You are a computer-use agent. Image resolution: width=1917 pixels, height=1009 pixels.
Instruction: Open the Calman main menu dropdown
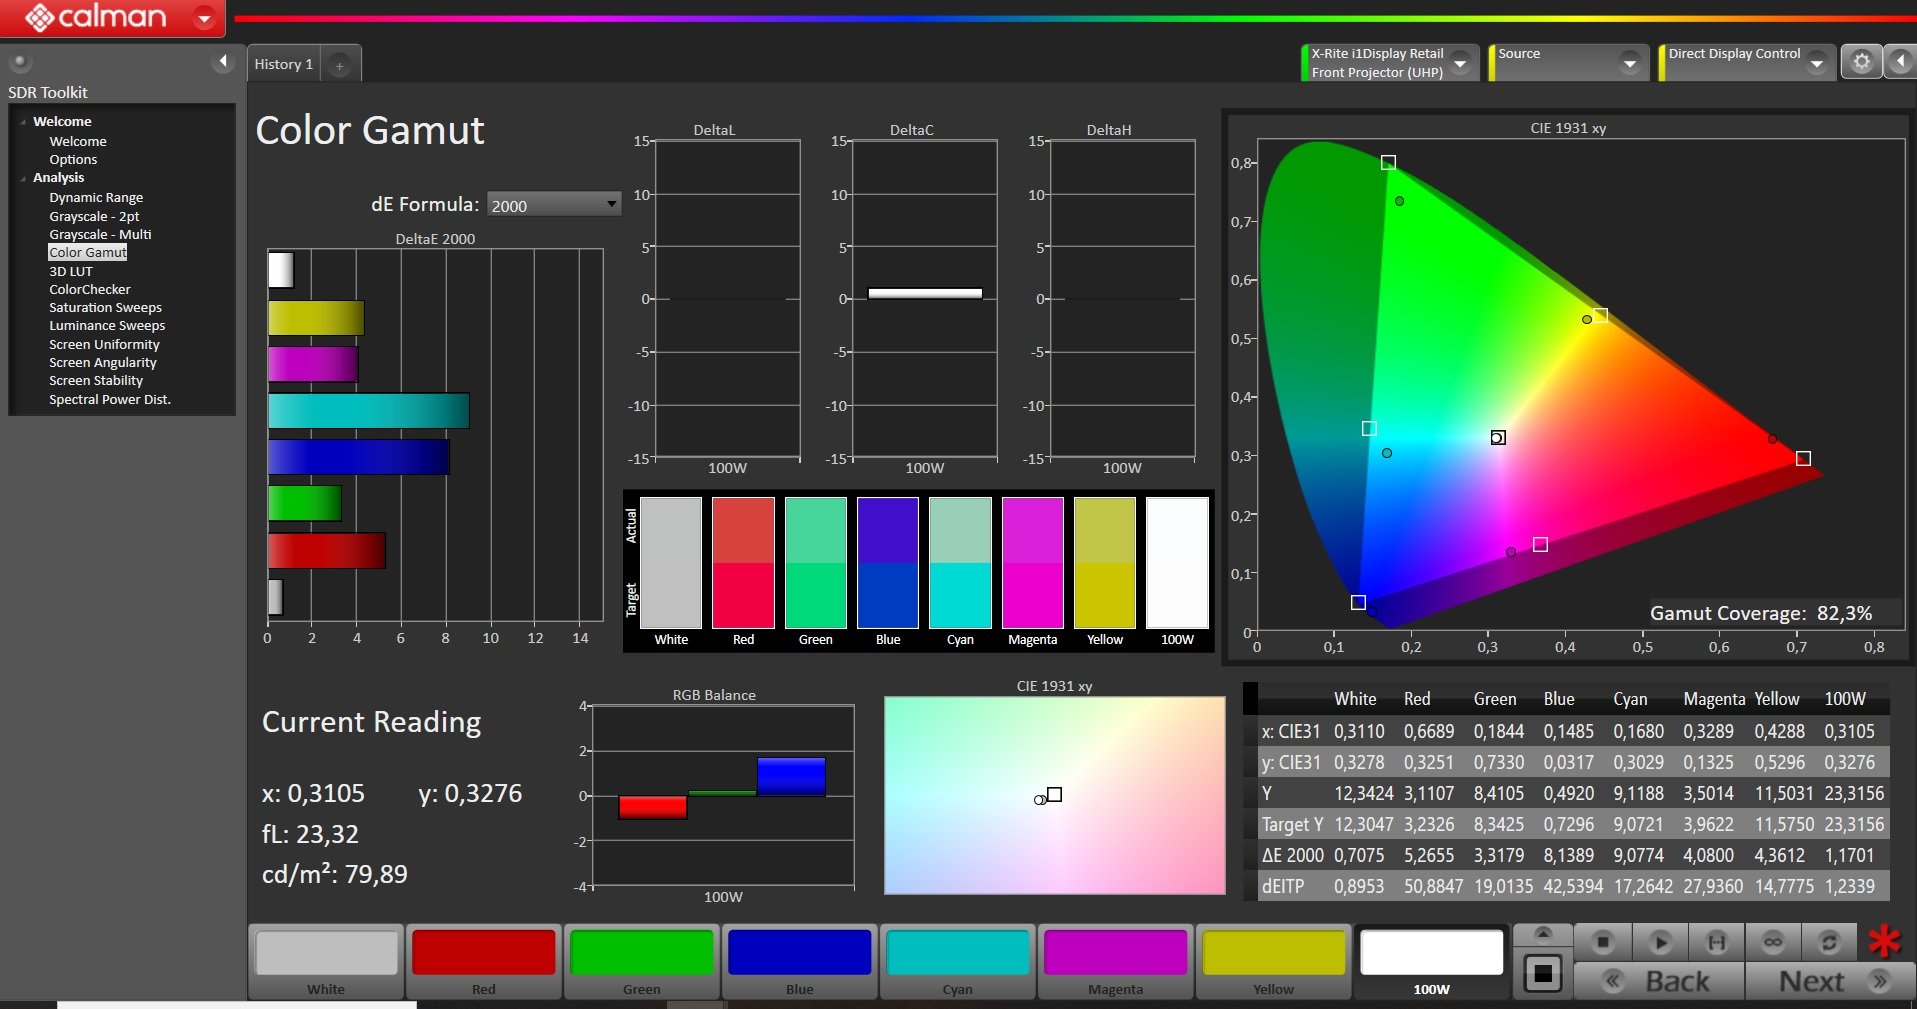point(204,18)
